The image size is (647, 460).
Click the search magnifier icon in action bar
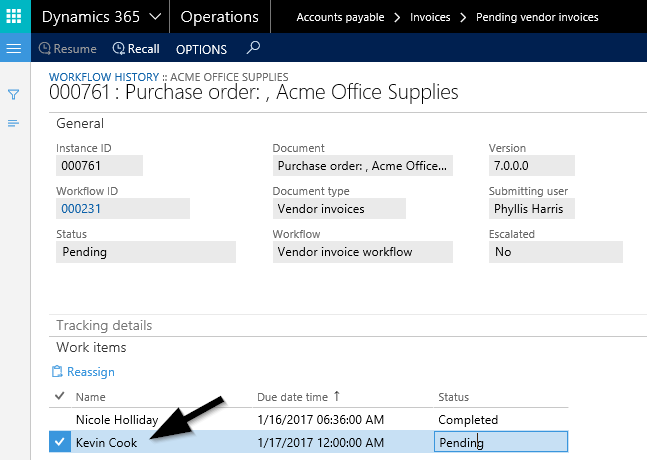(253, 48)
